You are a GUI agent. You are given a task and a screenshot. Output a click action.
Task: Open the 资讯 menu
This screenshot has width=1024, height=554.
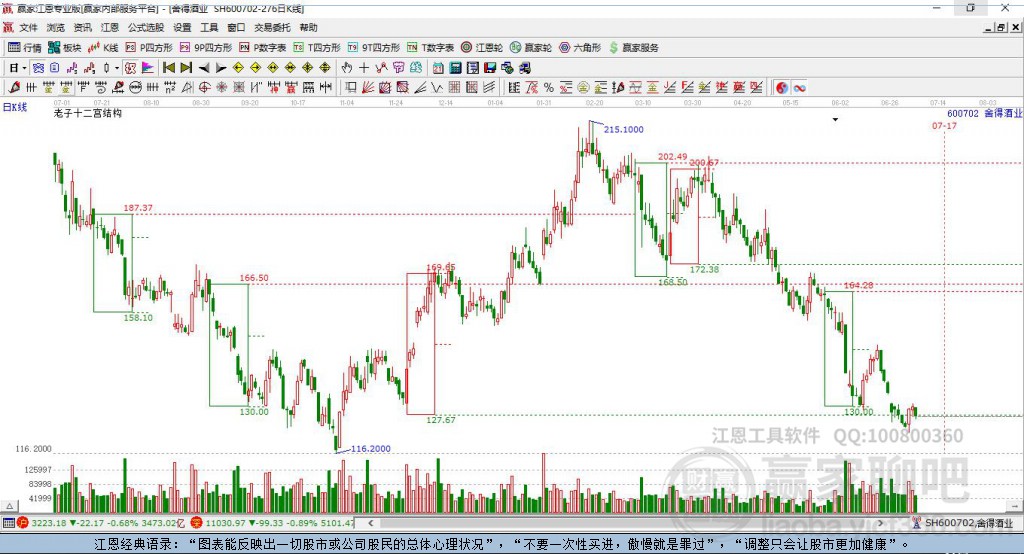pos(82,27)
